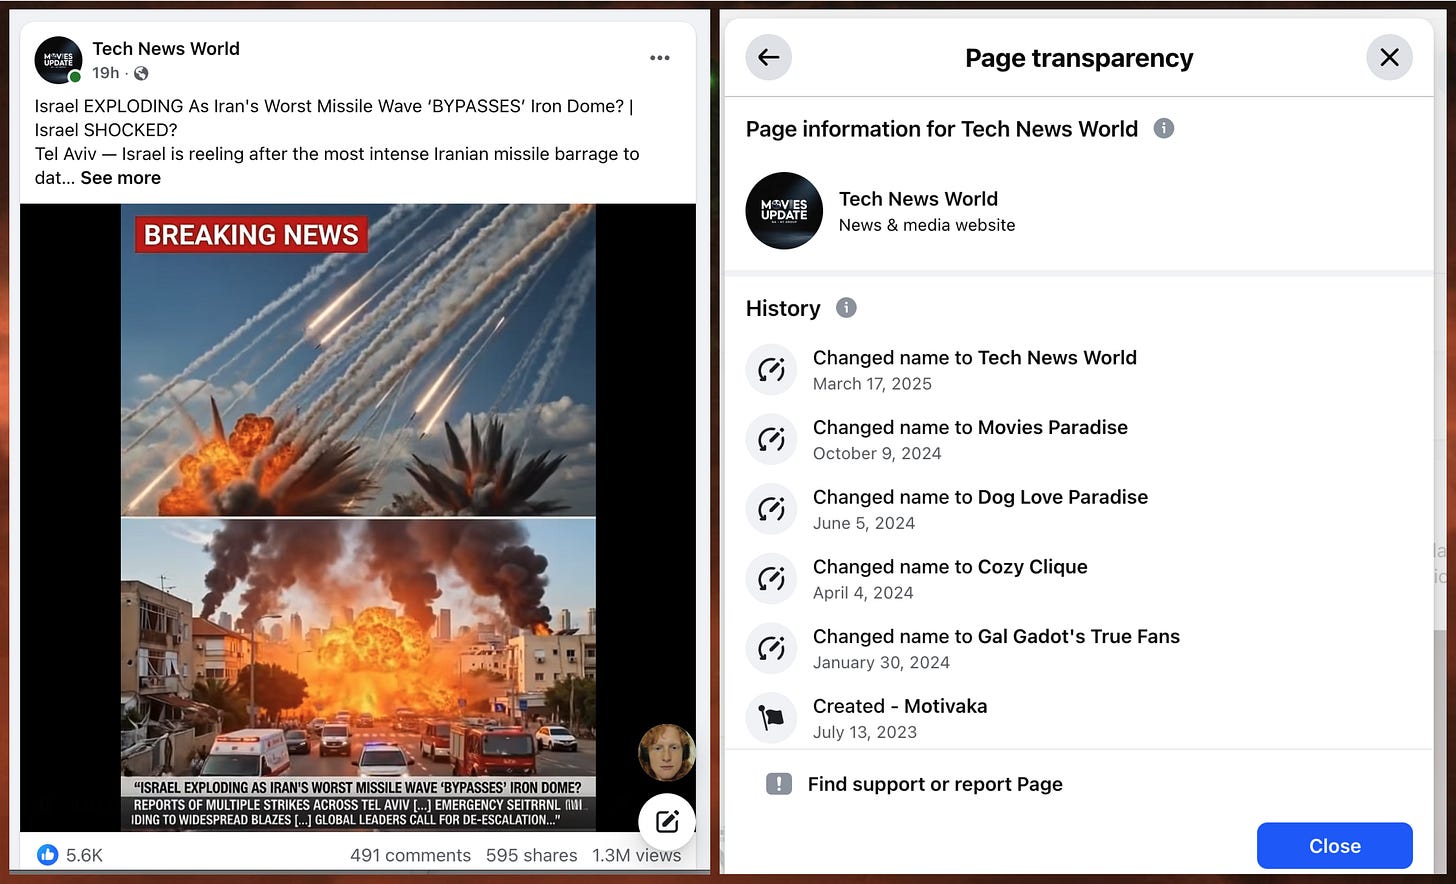The image size is (1456, 884).
Task: Click the blue Close button
Action: click(x=1334, y=845)
